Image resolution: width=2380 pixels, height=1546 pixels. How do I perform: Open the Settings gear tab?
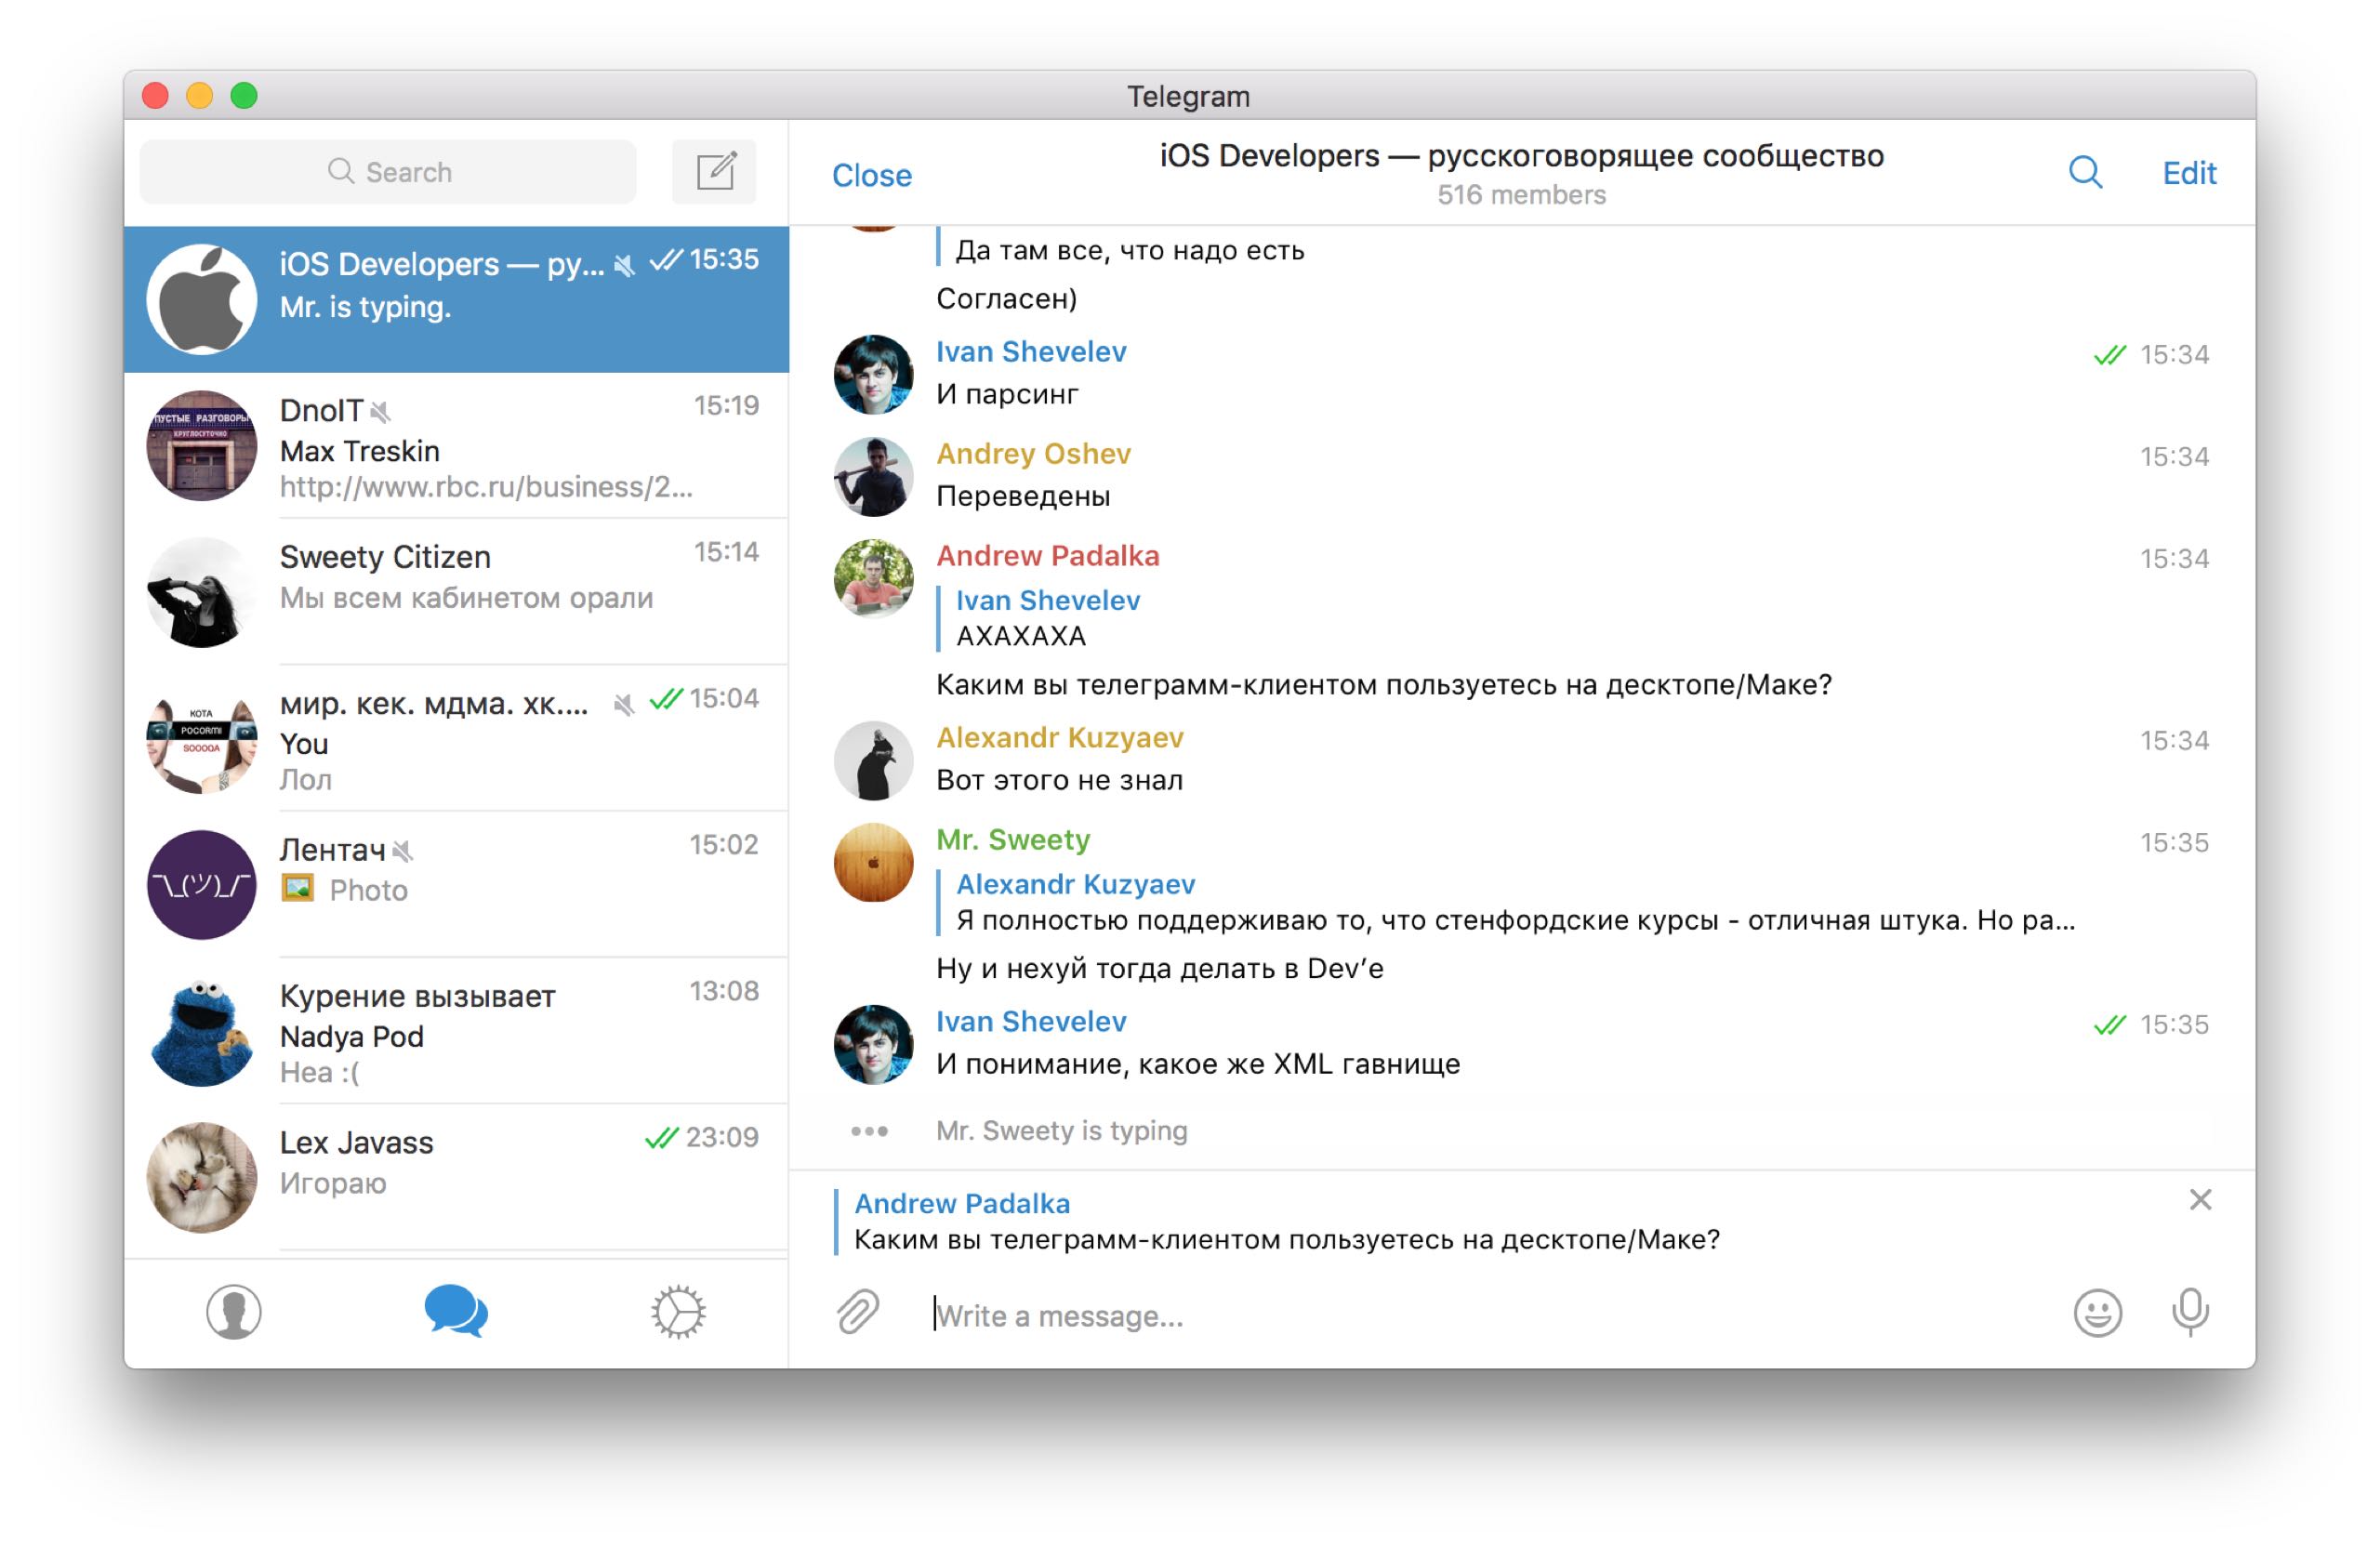pos(679,1312)
